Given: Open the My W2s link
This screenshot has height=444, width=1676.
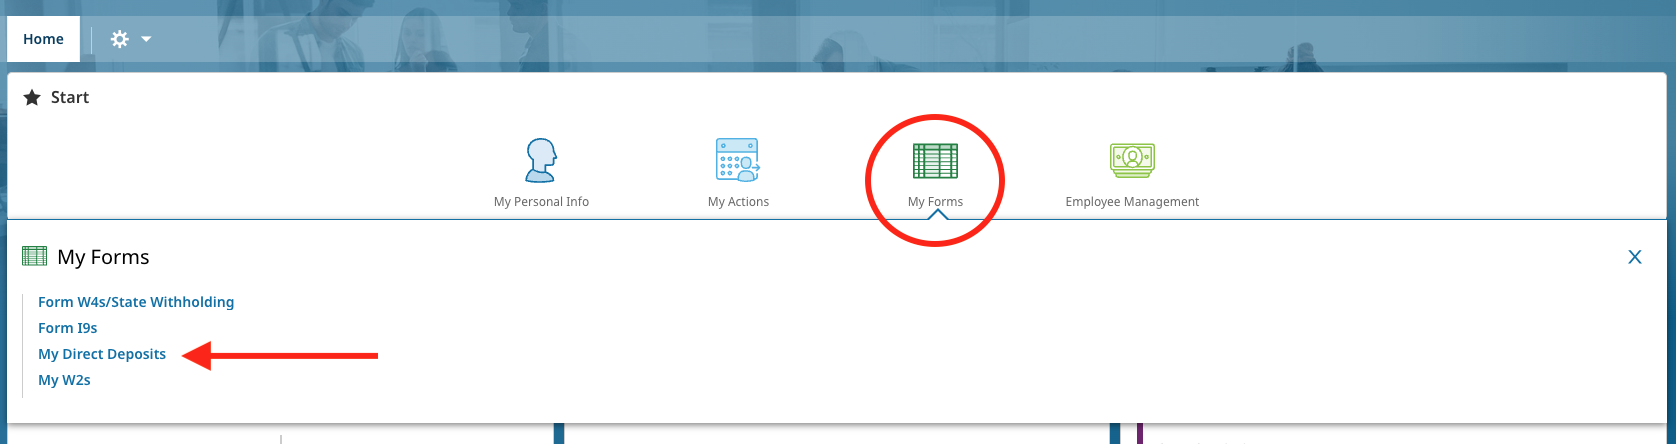Looking at the screenshot, I should pyautogui.click(x=64, y=380).
